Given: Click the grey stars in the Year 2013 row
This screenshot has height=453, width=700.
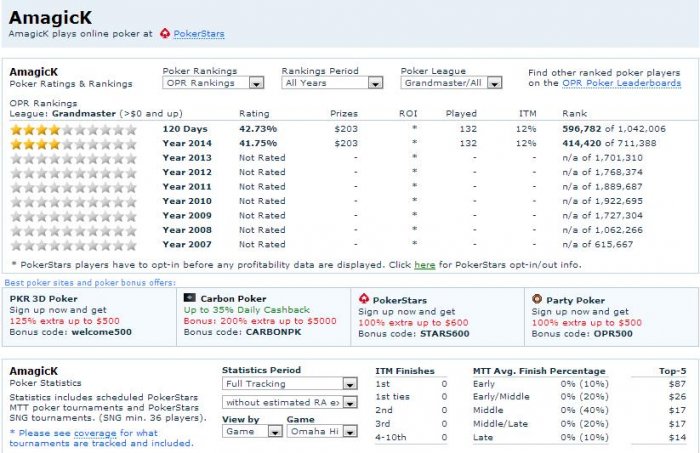Looking at the screenshot, I should [x=74, y=158].
